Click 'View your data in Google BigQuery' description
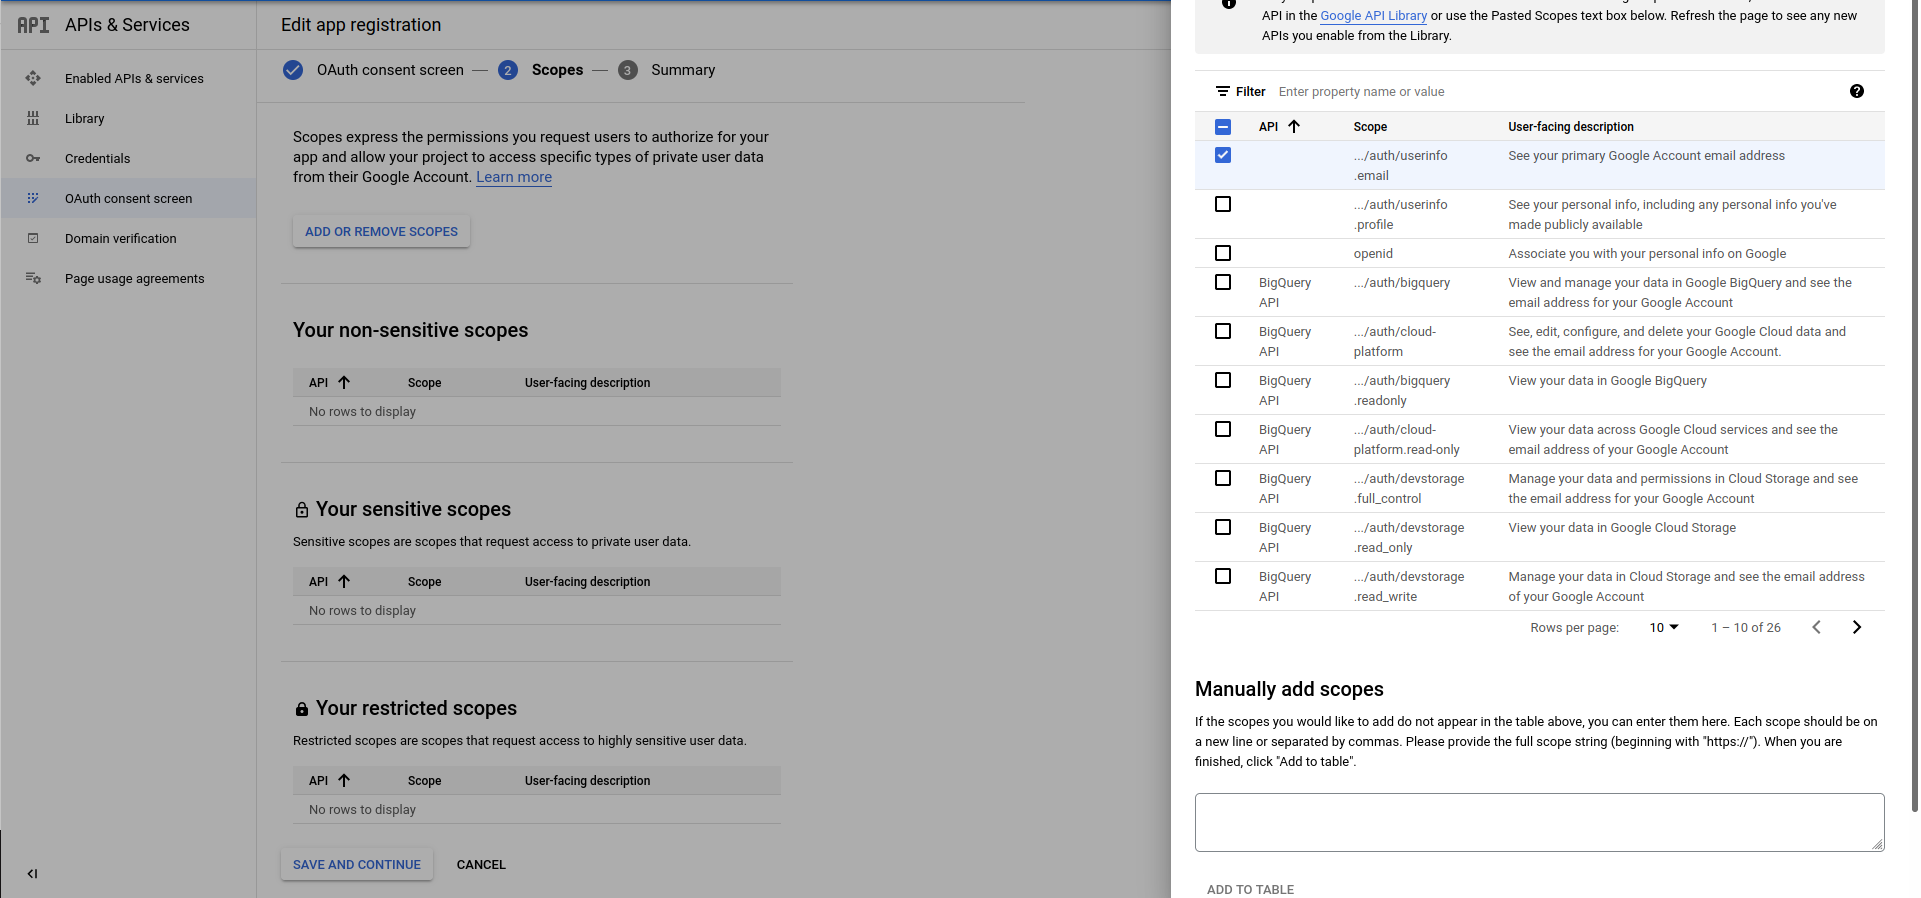 1607,380
